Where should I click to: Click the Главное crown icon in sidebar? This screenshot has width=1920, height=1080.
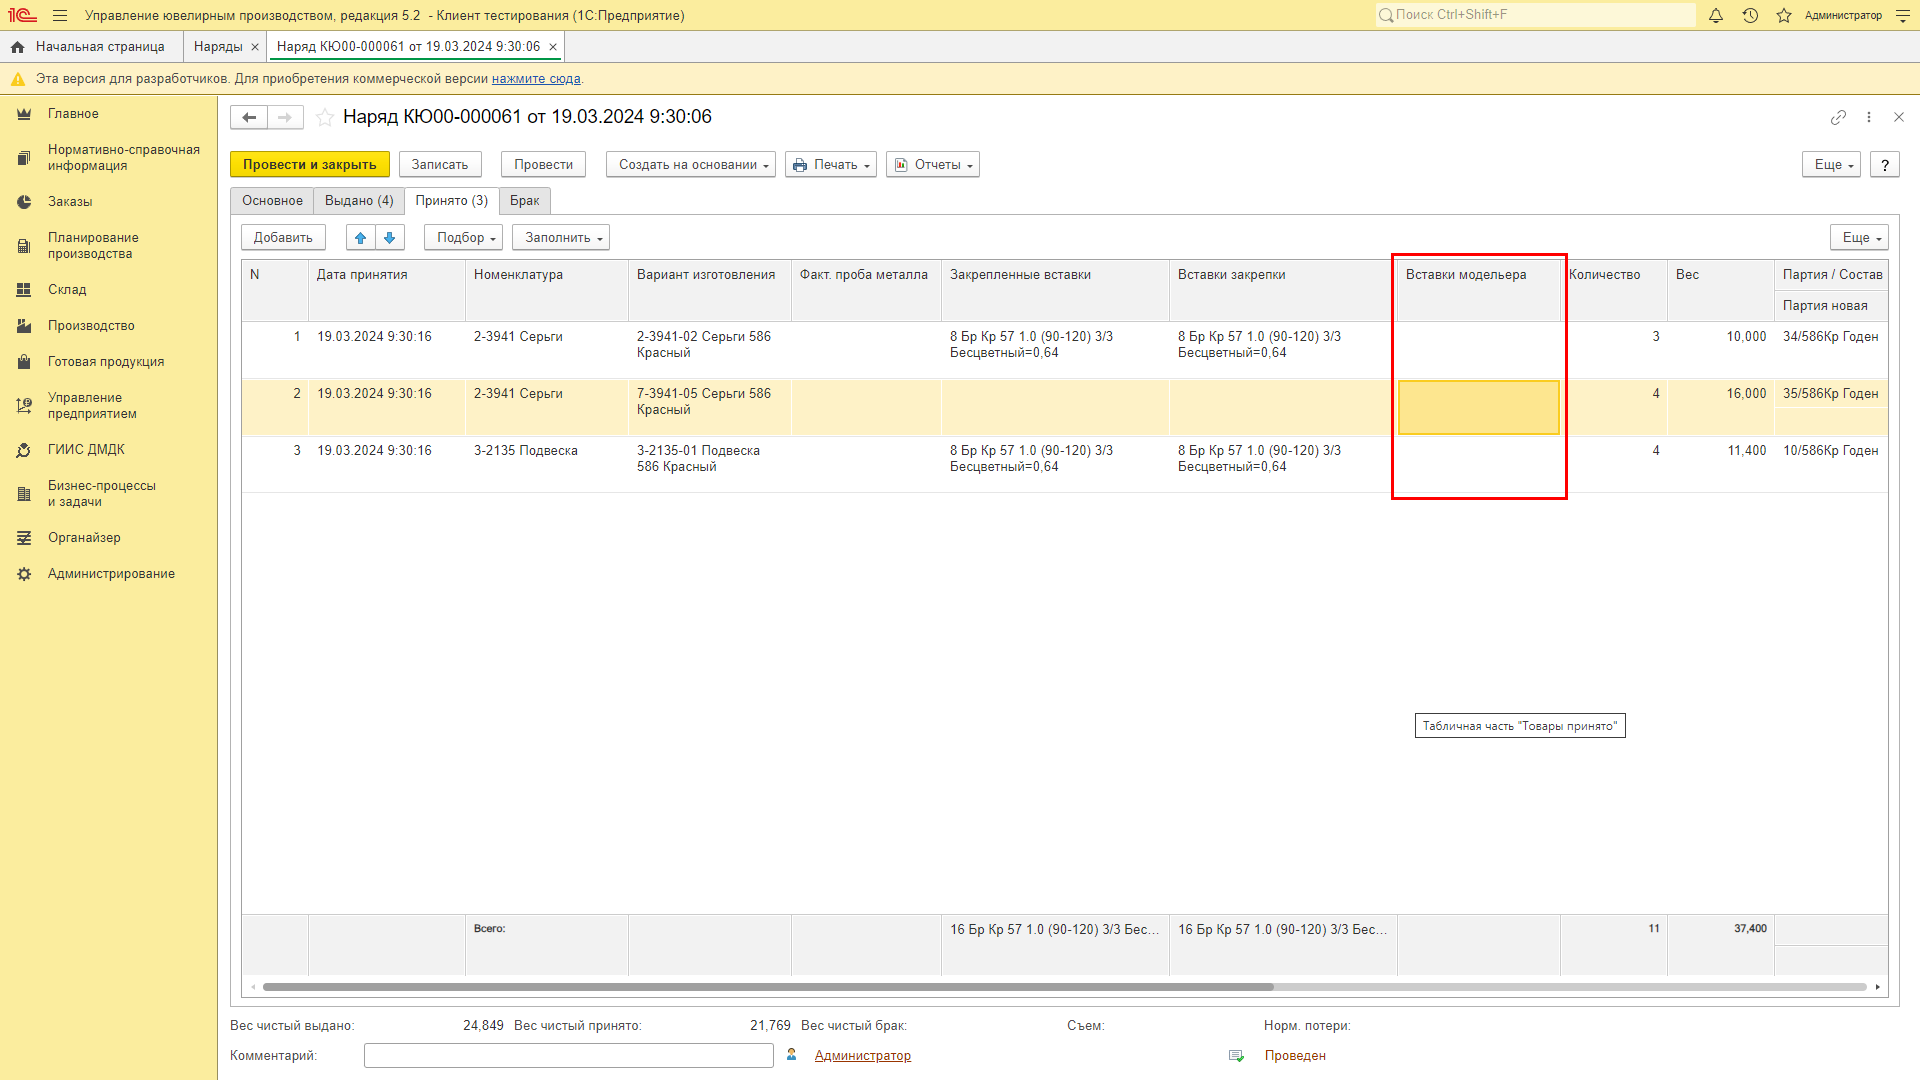[x=24, y=114]
